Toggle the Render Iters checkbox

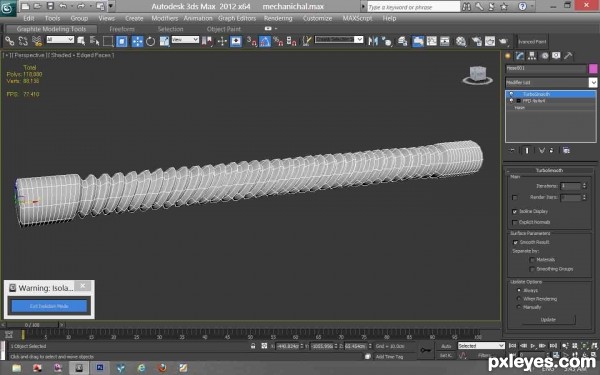(x=515, y=197)
